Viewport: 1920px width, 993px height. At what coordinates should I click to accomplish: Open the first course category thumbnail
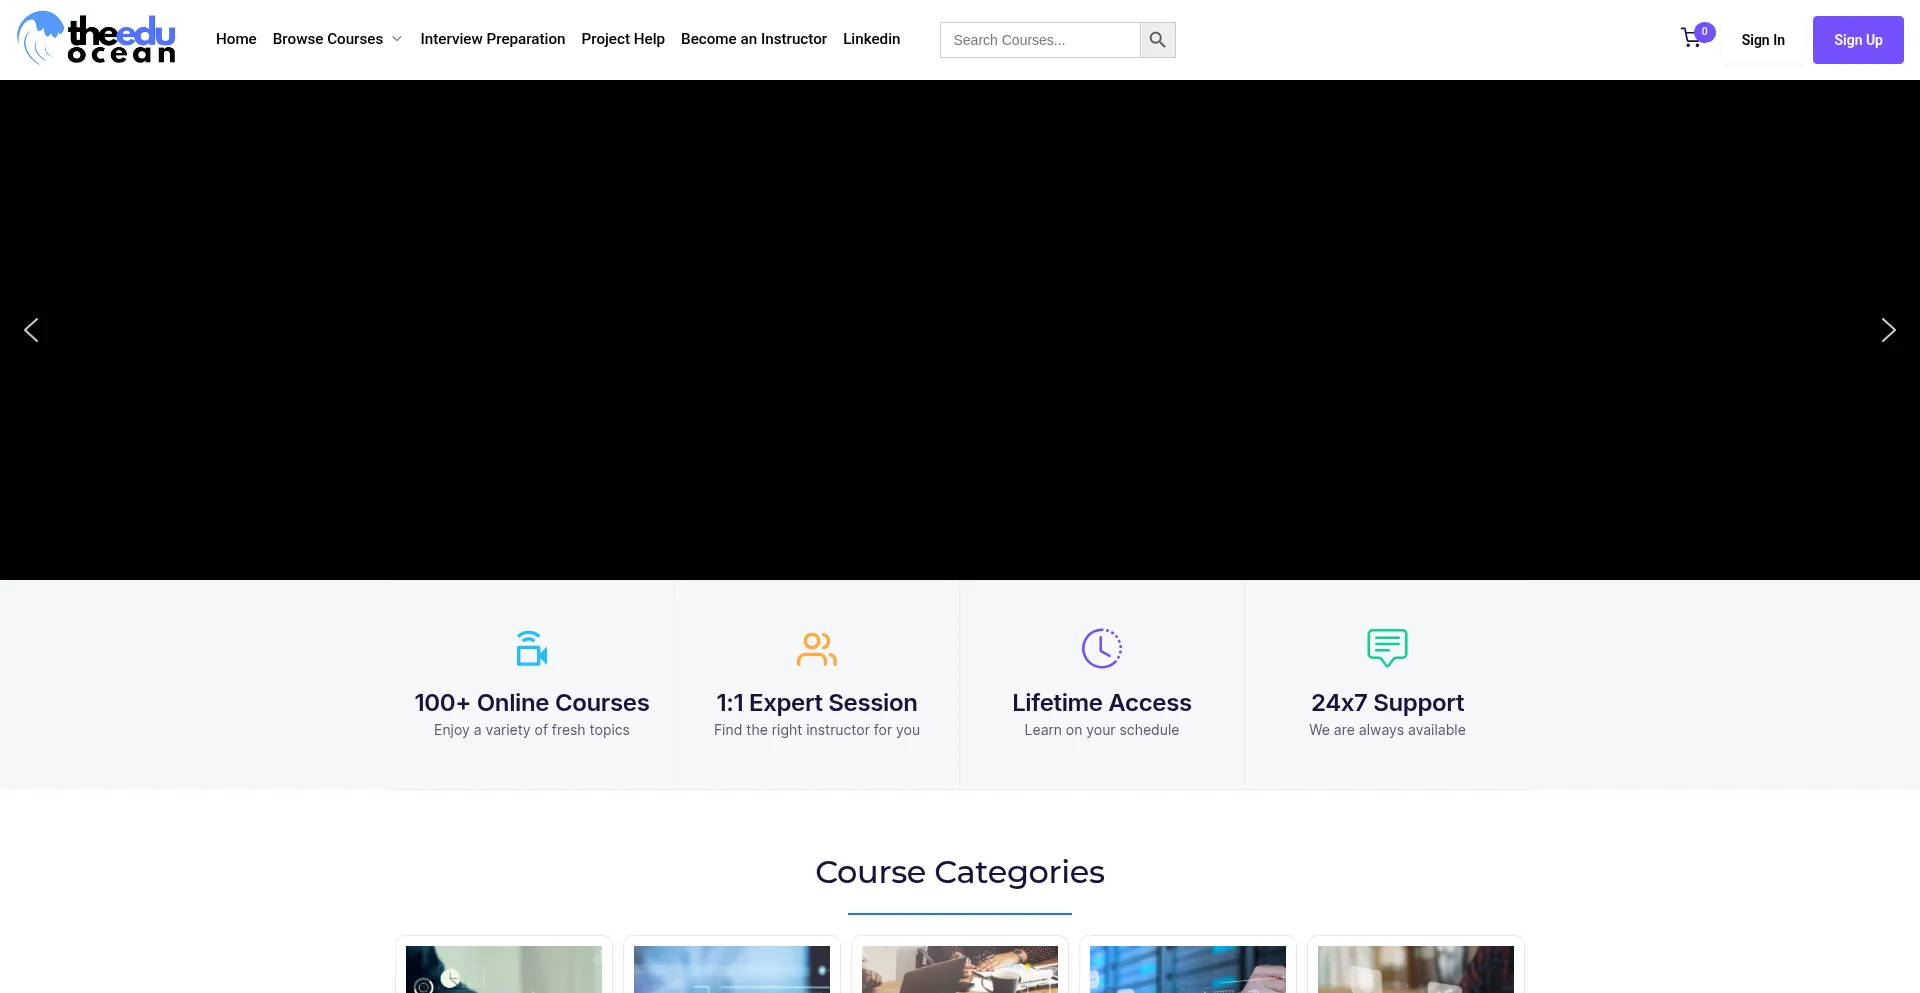tap(504, 968)
